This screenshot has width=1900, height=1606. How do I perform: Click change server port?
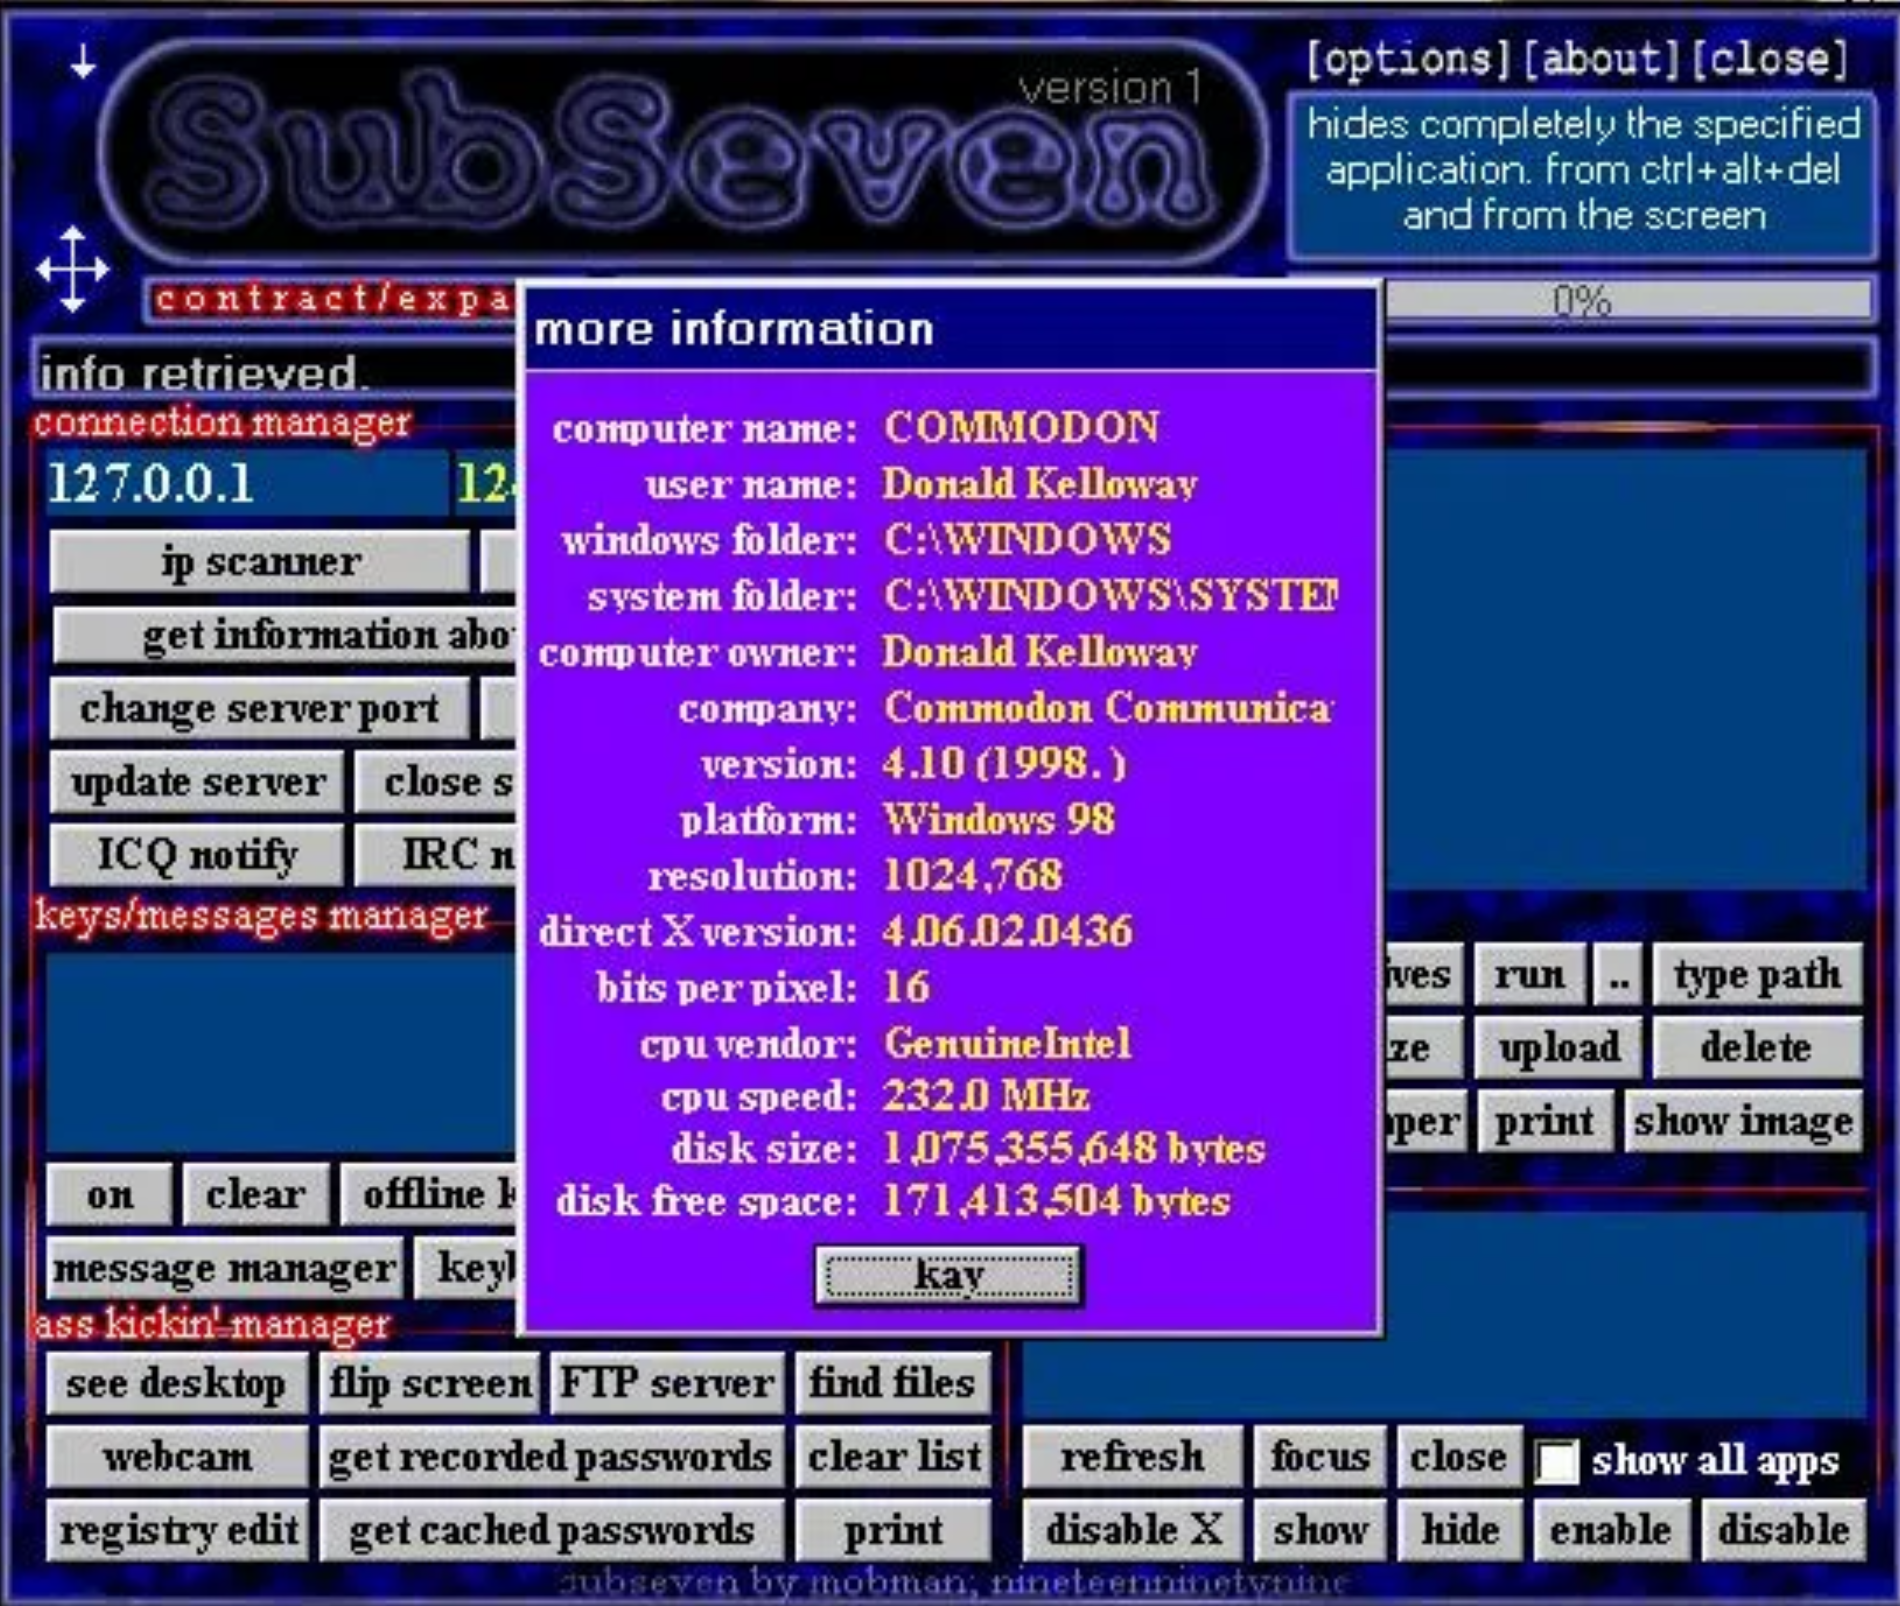pos(260,708)
